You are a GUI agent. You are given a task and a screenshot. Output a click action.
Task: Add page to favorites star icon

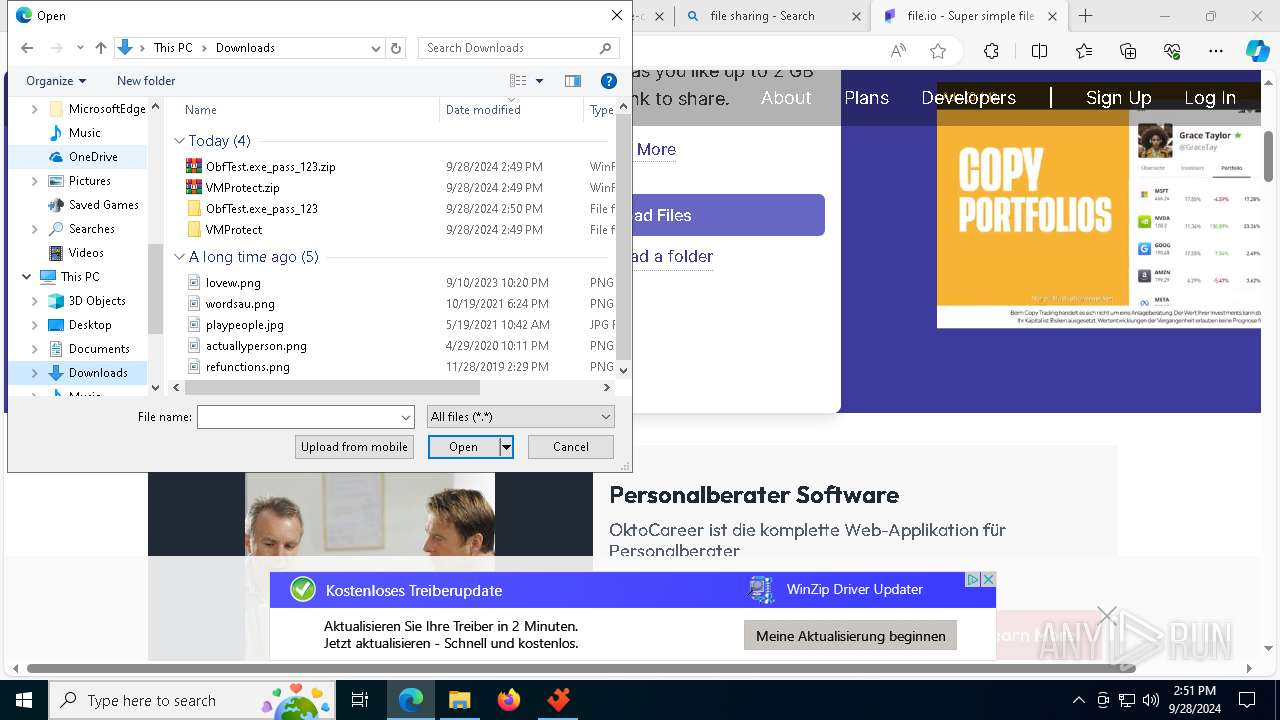click(x=937, y=51)
